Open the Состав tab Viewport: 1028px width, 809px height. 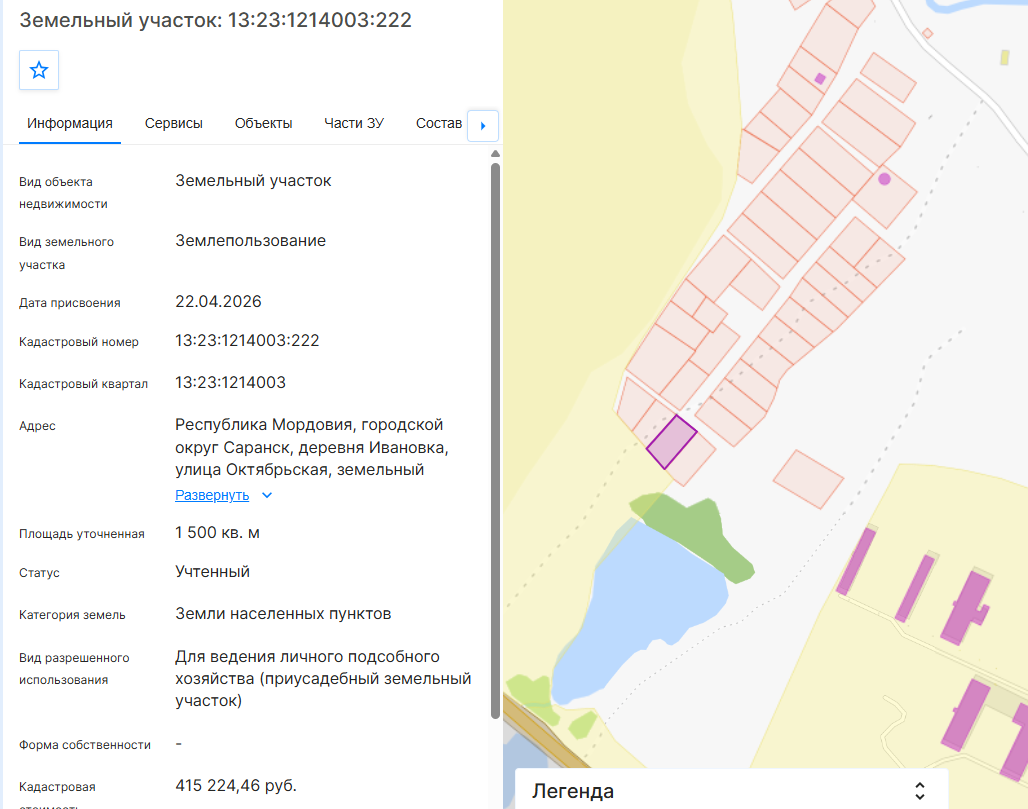(x=439, y=123)
